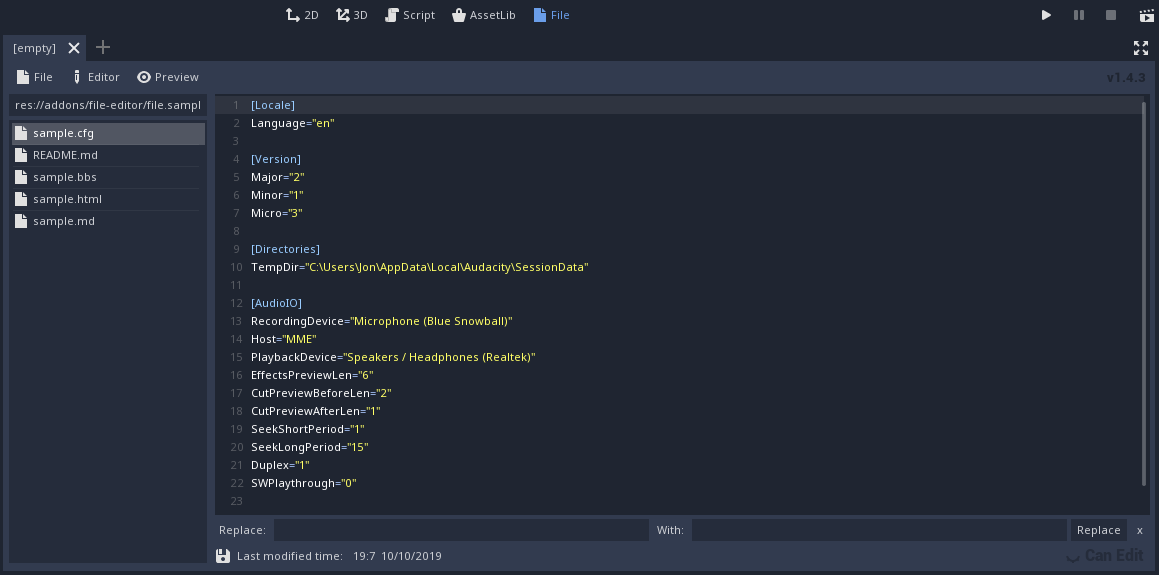Viewport: 1159px width, 575px height.
Task: Select the [empty] scene tab
Action: 35,48
